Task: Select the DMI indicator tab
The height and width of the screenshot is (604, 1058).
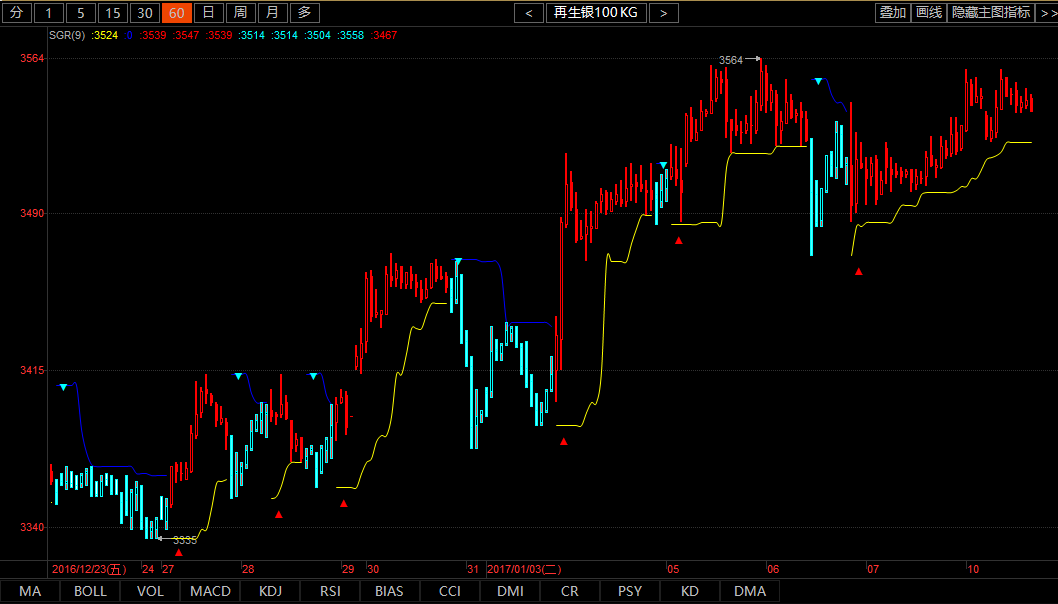Action: coord(510,591)
